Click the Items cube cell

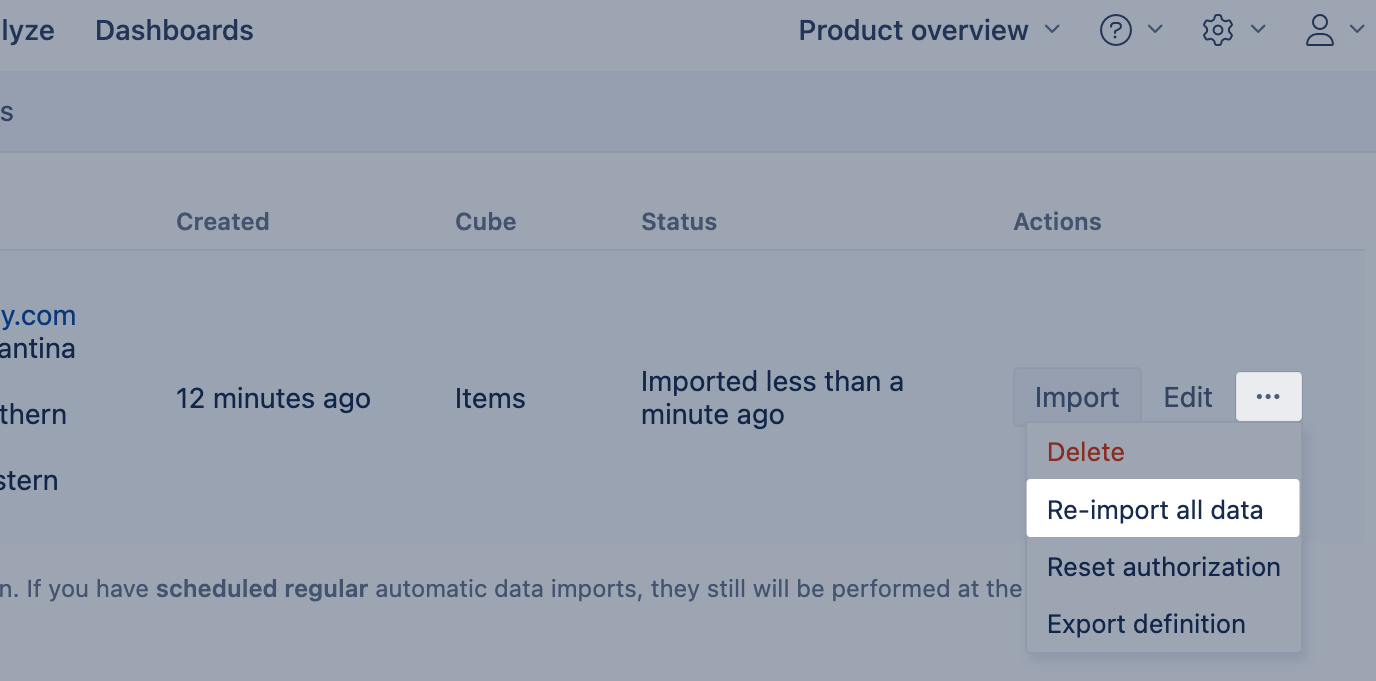[x=490, y=398]
